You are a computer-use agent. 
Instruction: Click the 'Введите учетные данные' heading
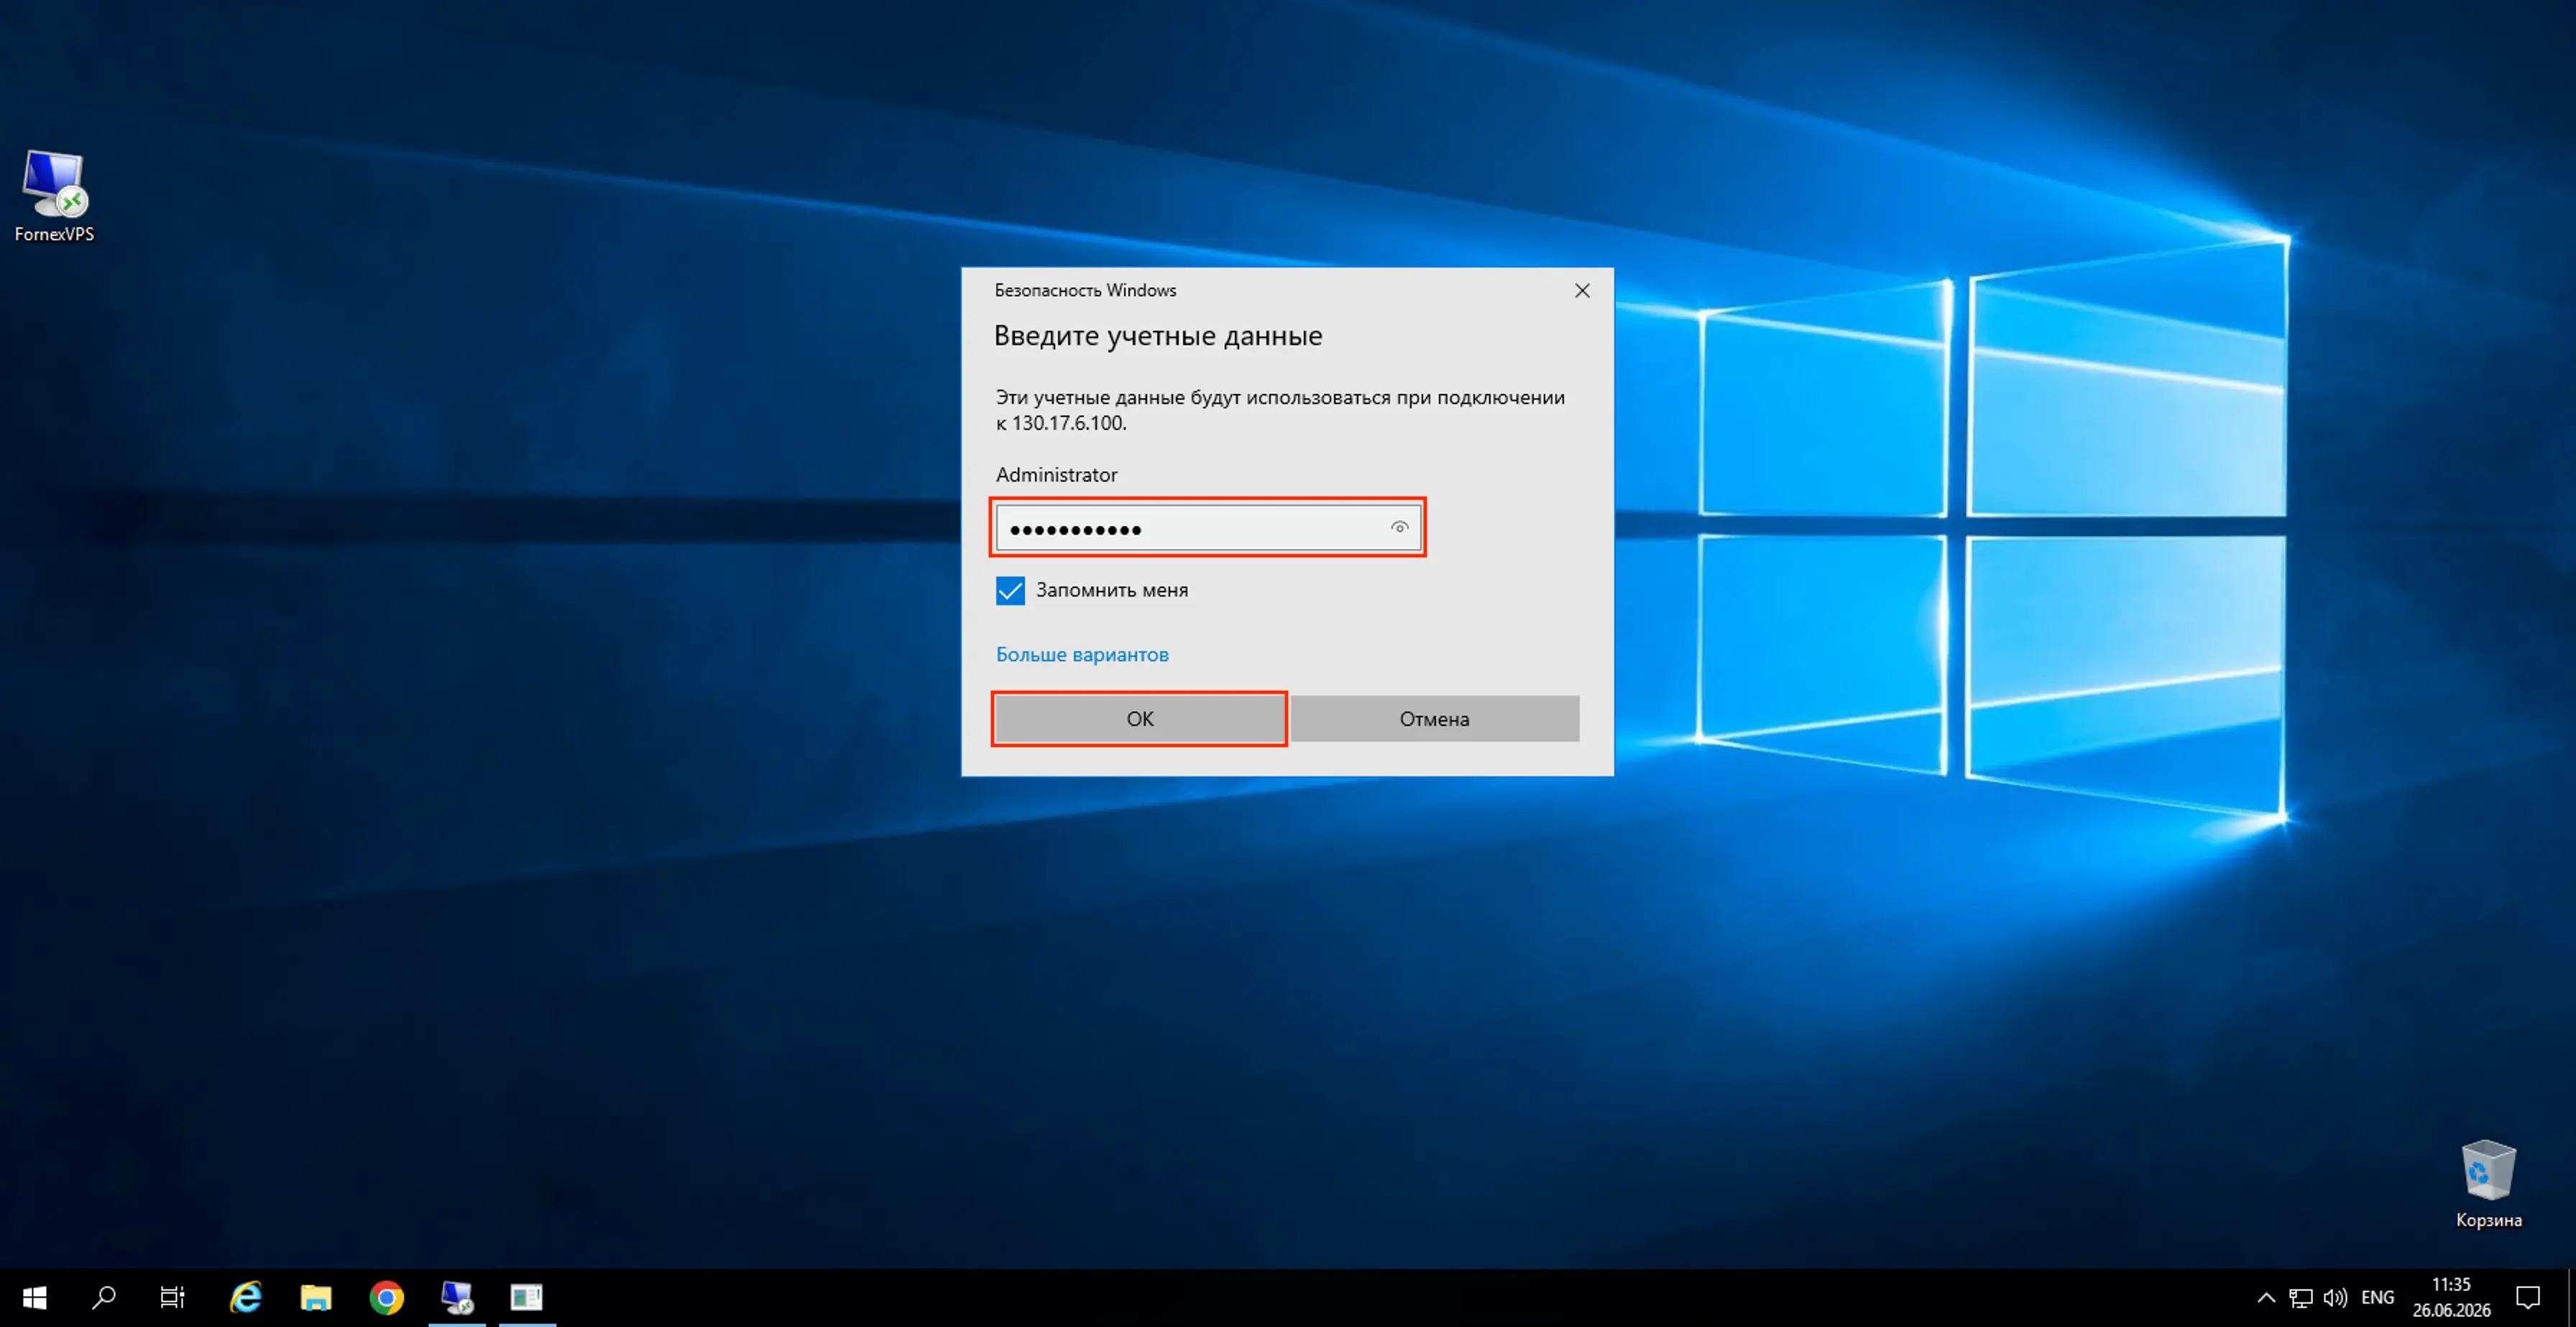pos(1158,336)
